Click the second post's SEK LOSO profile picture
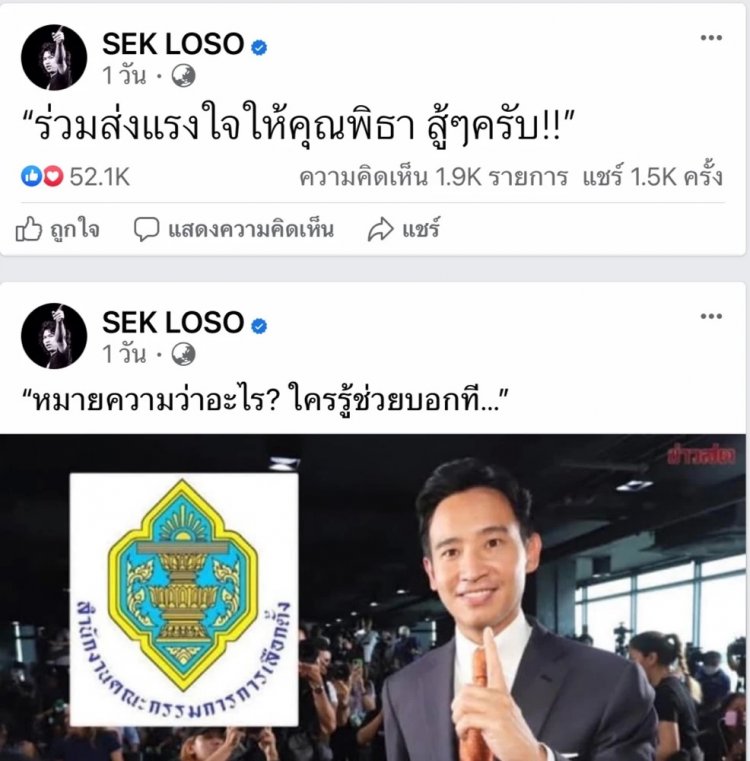Viewport: 750px width, 761px height. click(54, 336)
